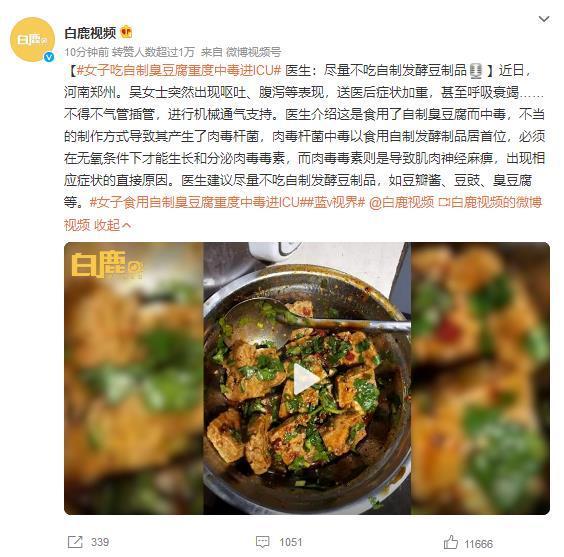The image size is (564, 557).
Task: Collapse the post text with 收起
Action: tap(112, 225)
